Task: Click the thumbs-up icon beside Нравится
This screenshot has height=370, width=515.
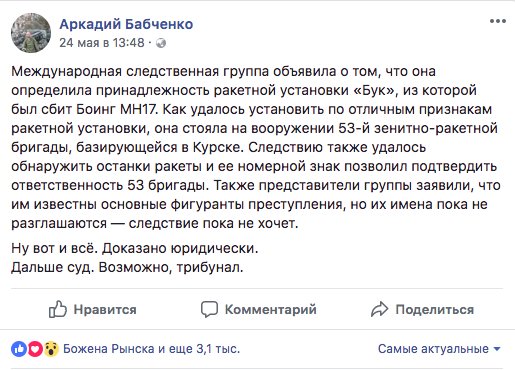Action: click(58, 309)
